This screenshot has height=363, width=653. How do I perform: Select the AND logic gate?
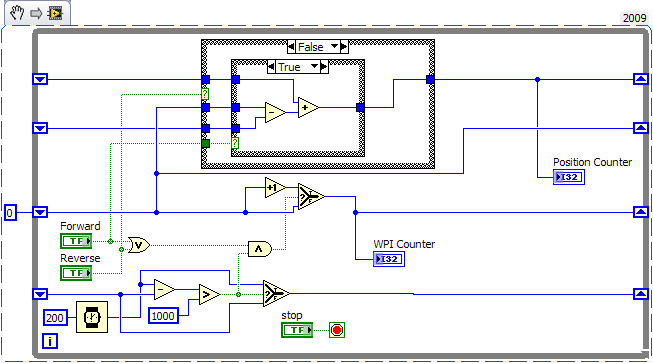click(259, 249)
